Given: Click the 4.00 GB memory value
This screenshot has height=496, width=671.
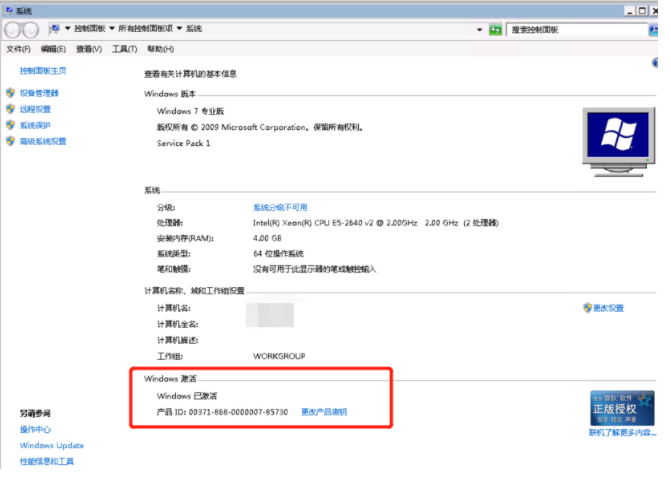Looking at the screenshot, I should pos(267,238).
